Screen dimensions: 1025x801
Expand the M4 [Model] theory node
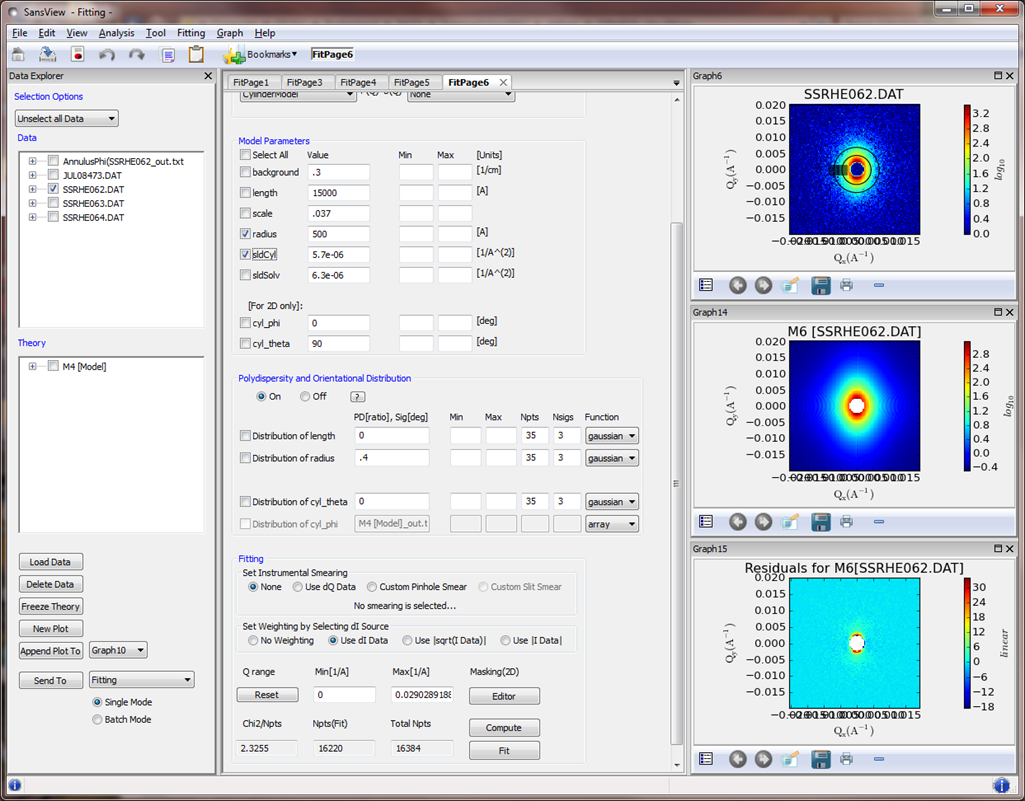(32, 367)
